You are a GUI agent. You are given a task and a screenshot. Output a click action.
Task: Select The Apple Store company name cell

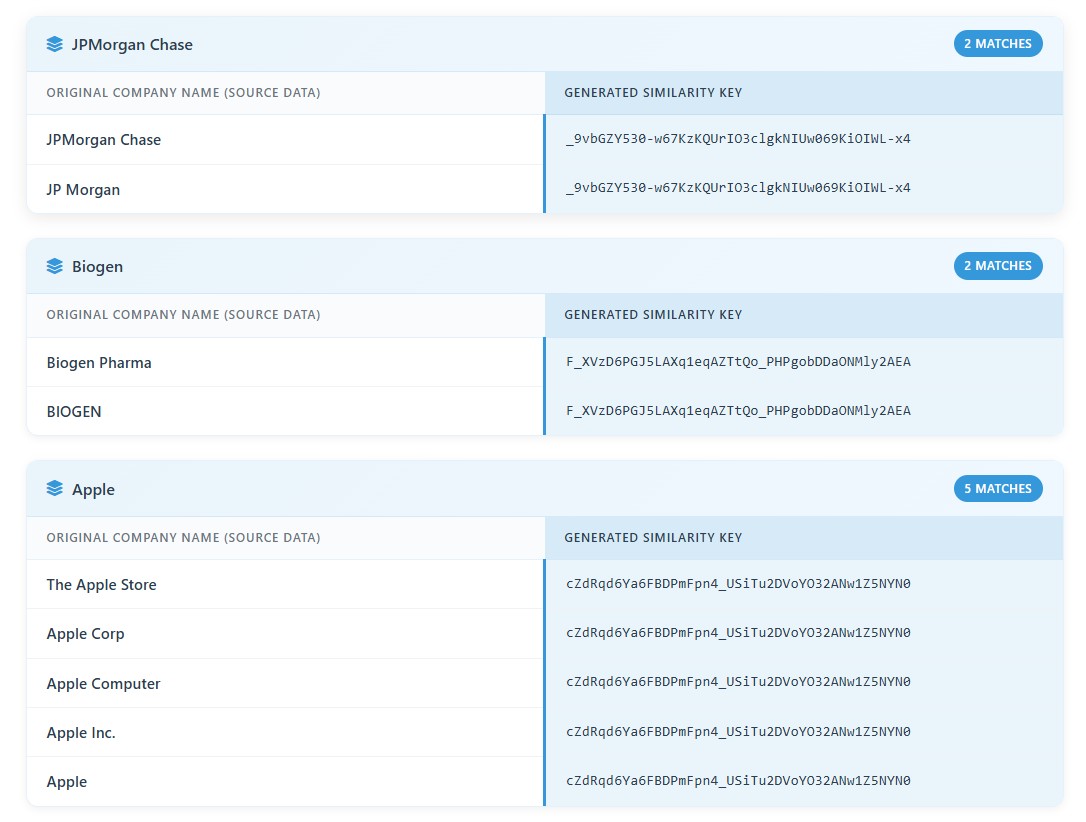point(285,584)
